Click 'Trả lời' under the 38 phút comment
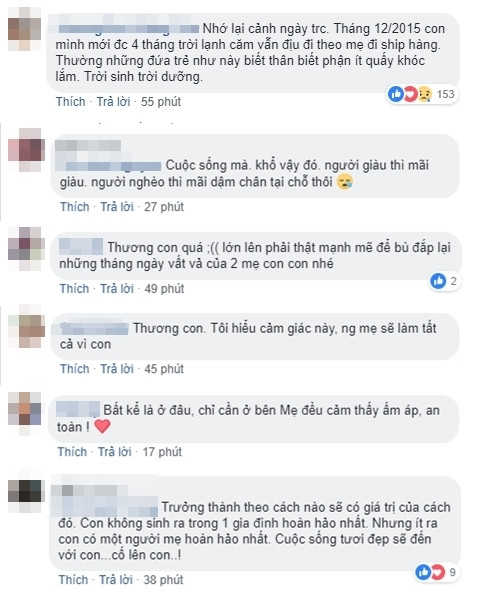 116,580
